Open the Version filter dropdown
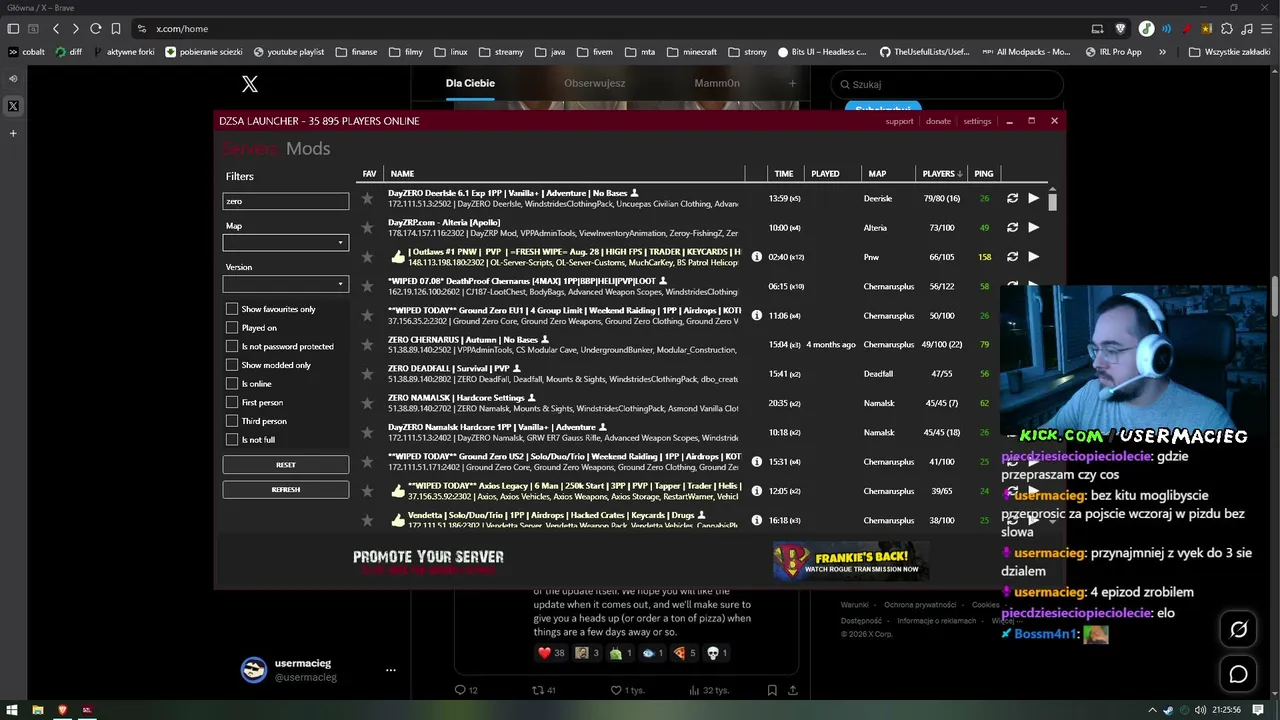The image size is (1280, 720). pos(286,284)
